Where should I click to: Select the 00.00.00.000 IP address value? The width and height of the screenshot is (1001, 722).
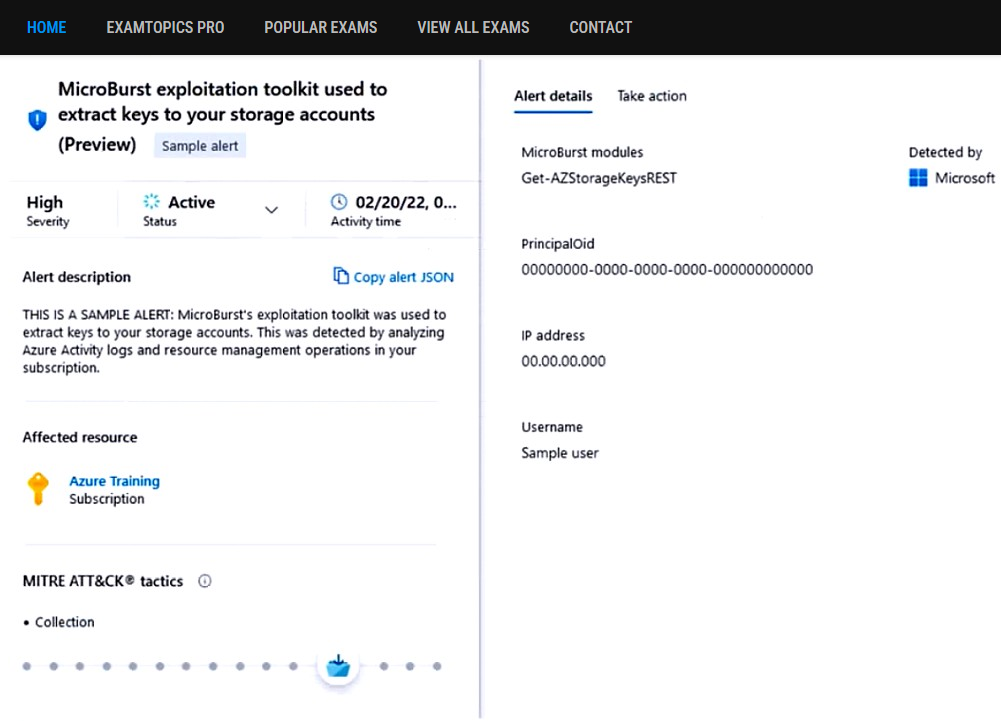tap(564, 361)
